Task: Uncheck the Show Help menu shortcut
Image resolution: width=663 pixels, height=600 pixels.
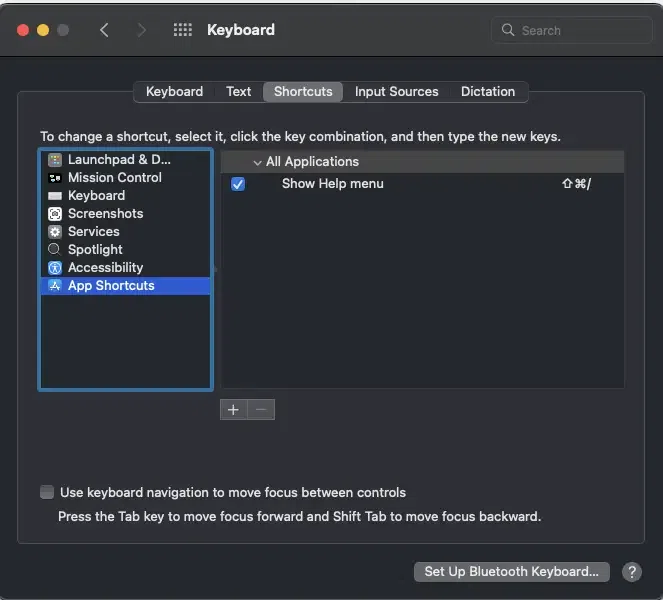Action: pos(238,184)
